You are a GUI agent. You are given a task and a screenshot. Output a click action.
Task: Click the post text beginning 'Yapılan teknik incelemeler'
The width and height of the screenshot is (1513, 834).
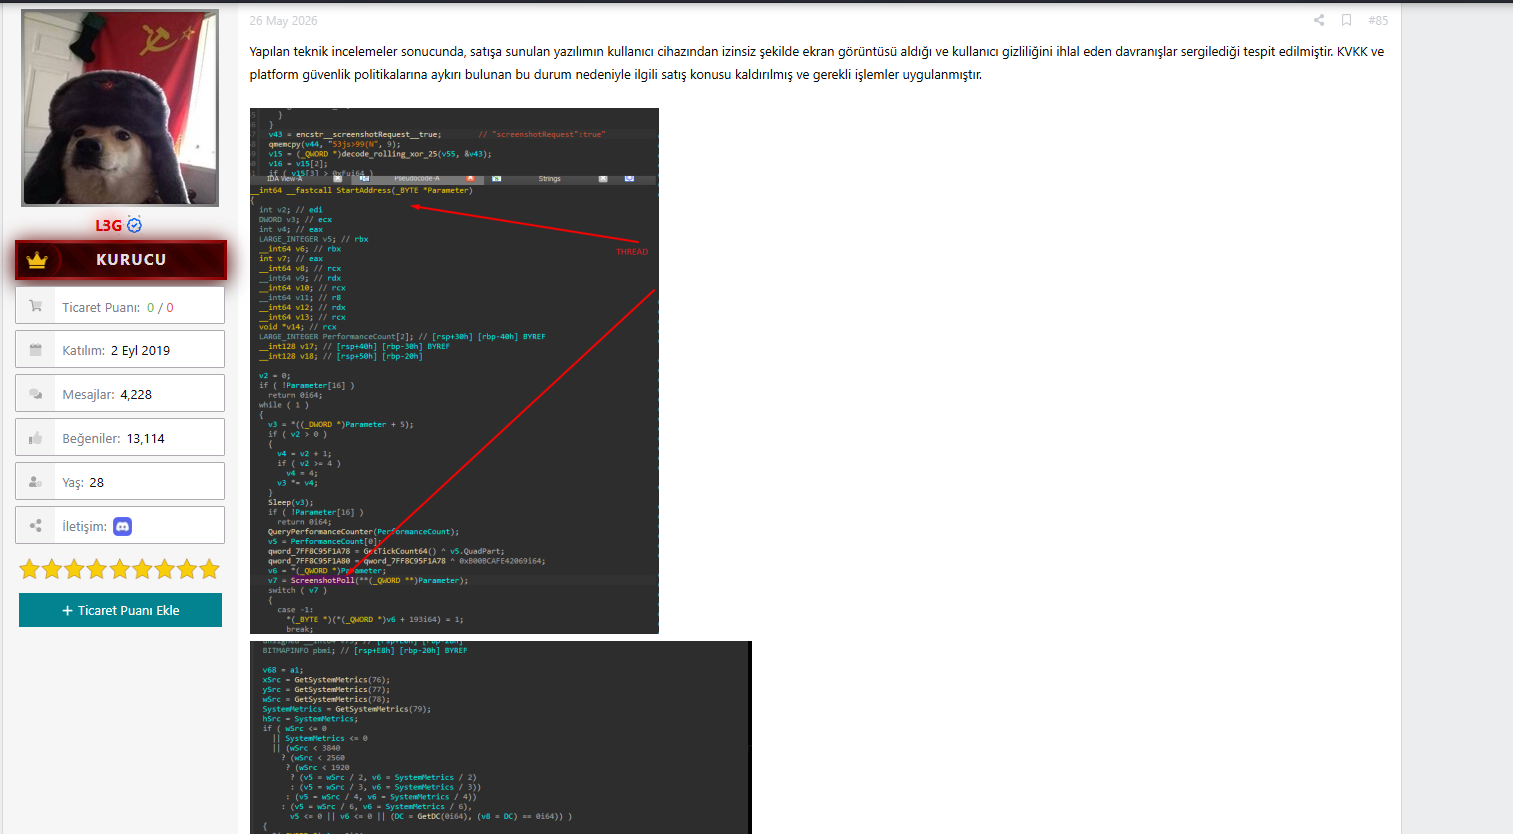[817, 63]
